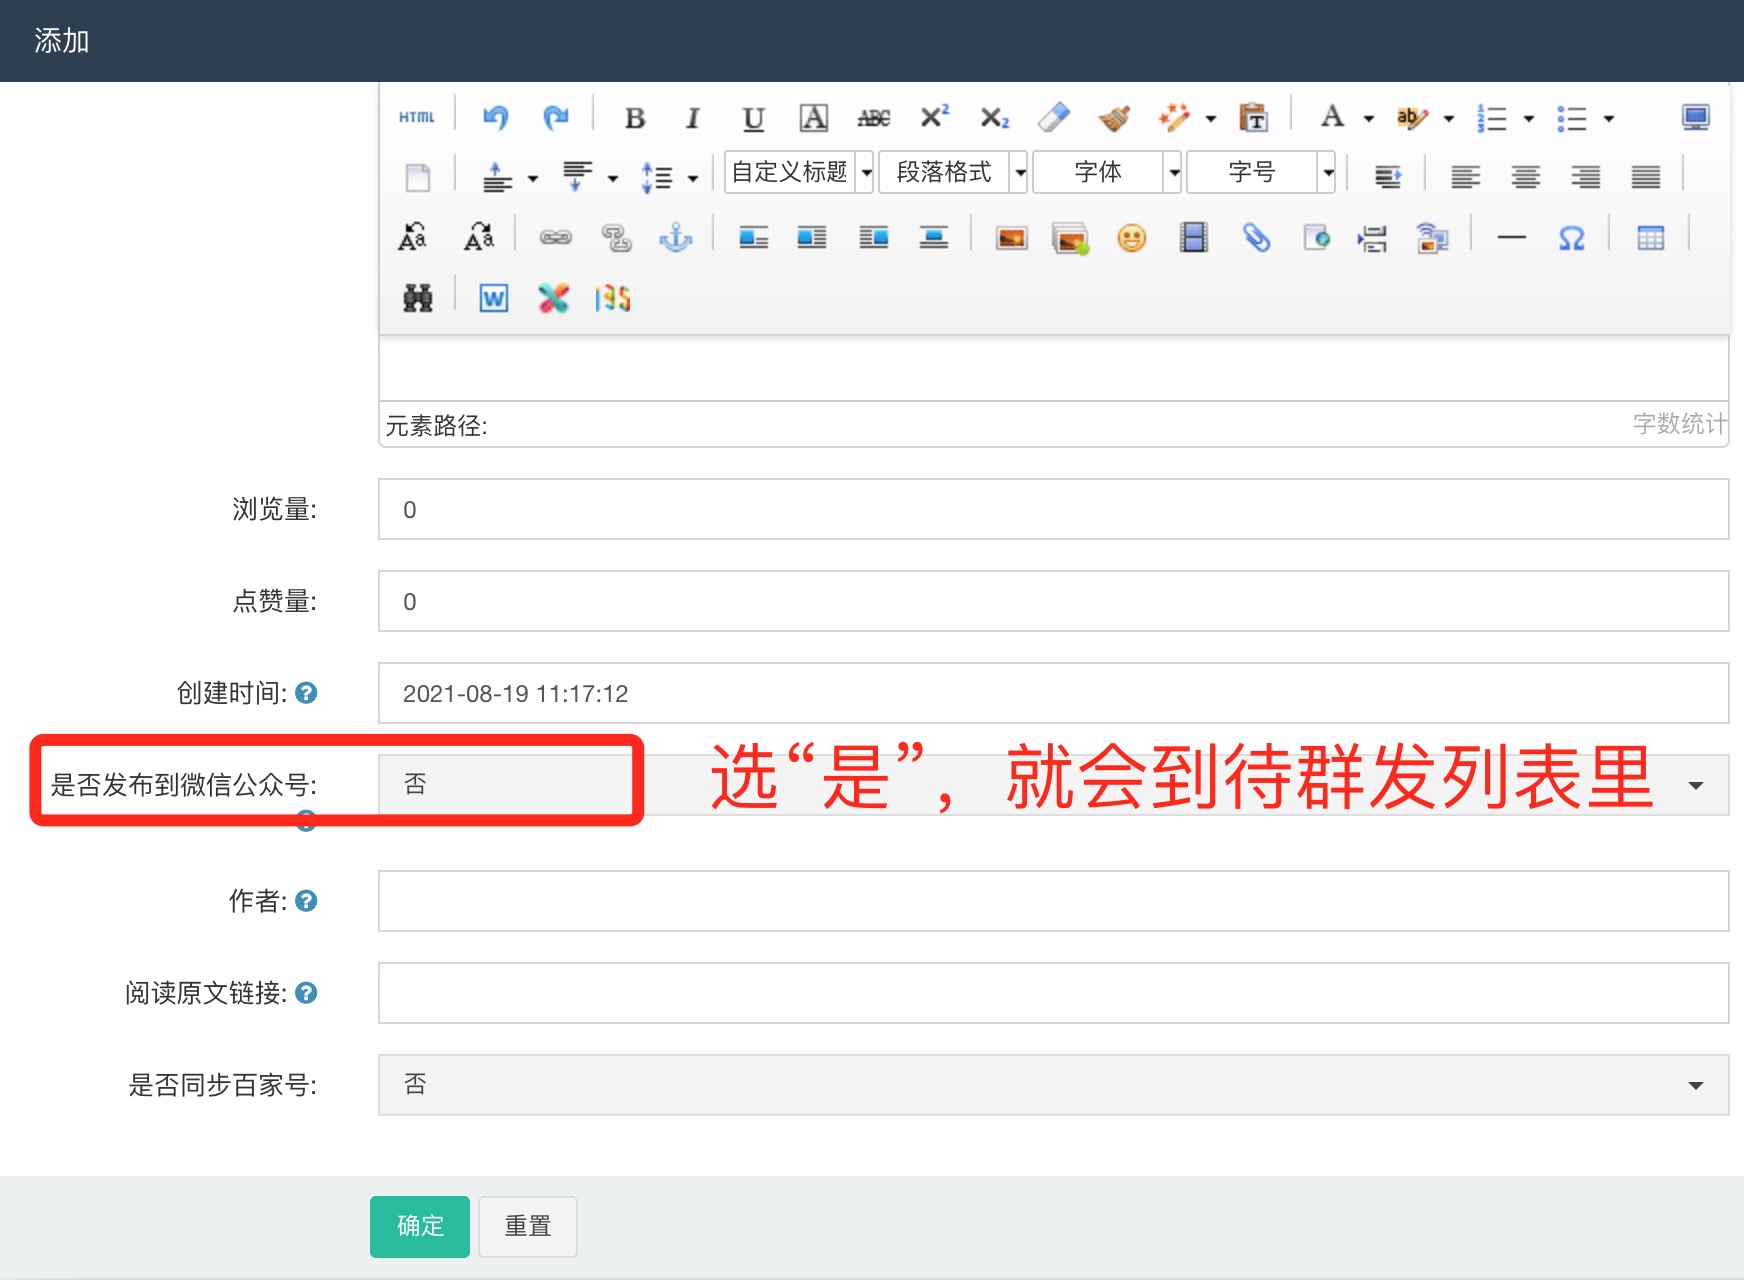Insert a video using the film icon

coord(1193,238)
